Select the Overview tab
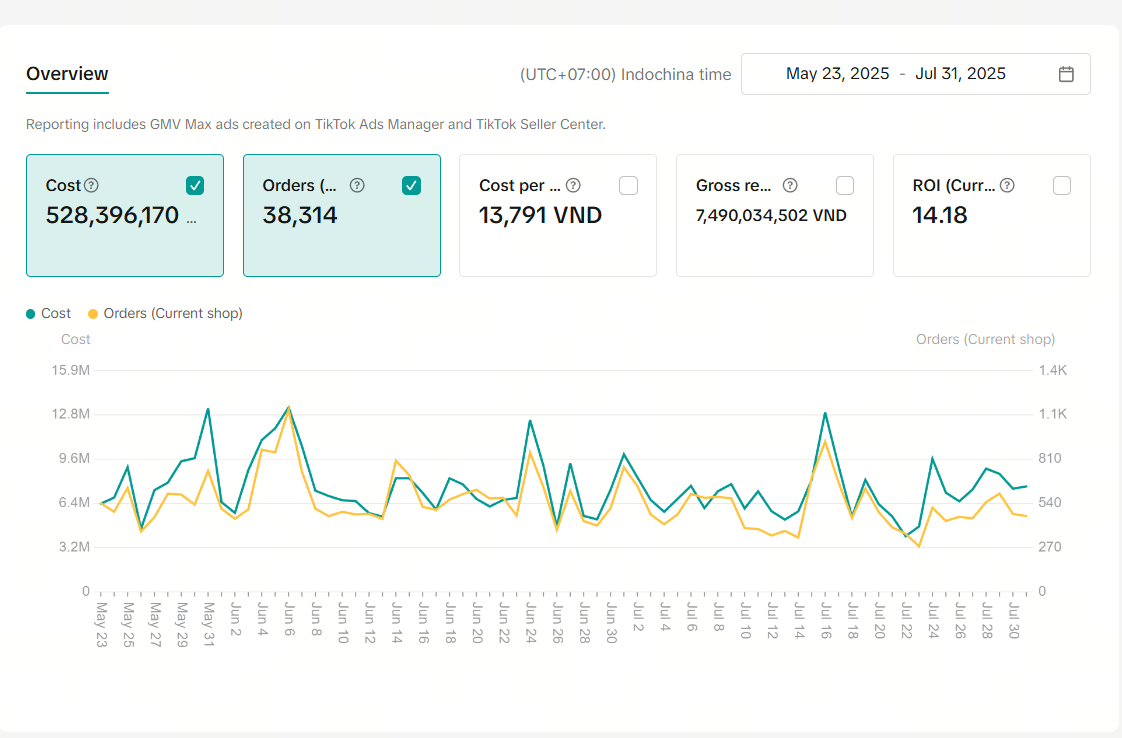The height and width of the screenshot is (738, 1122). pyautogui.click(x=67, y=74)
